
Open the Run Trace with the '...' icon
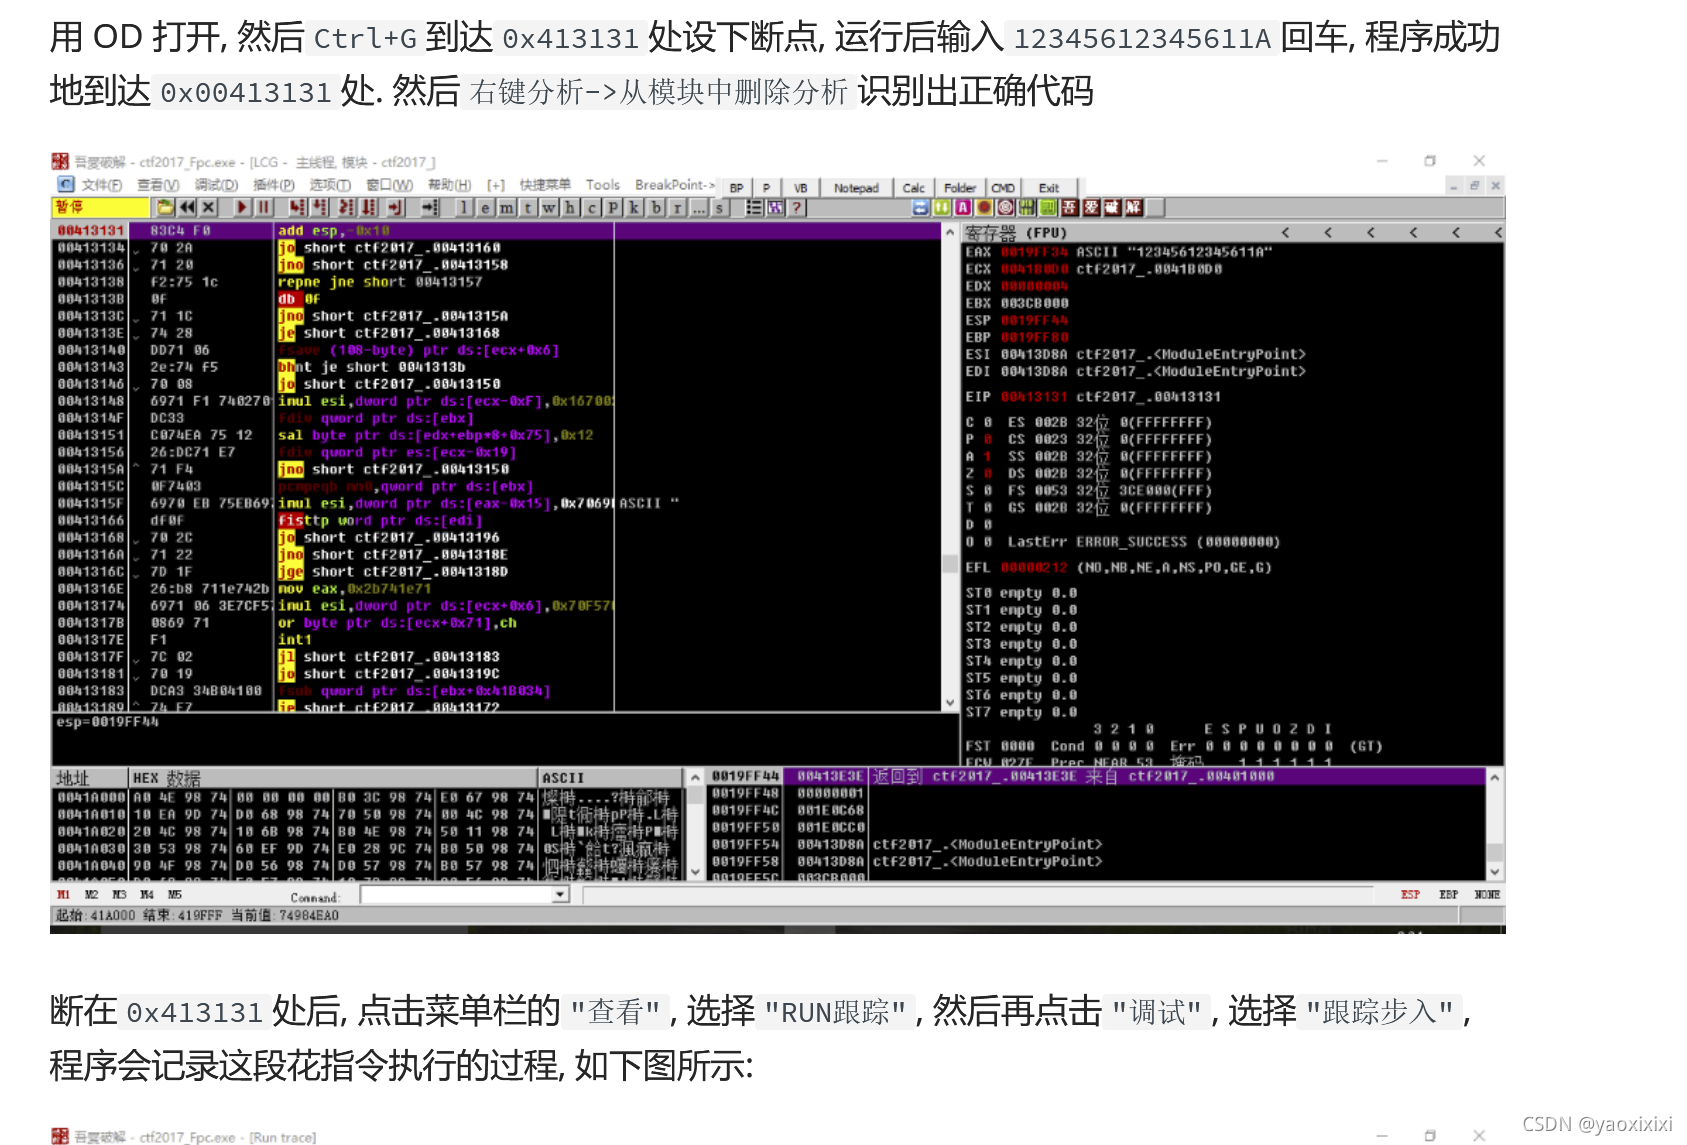(x=698, y=207)
